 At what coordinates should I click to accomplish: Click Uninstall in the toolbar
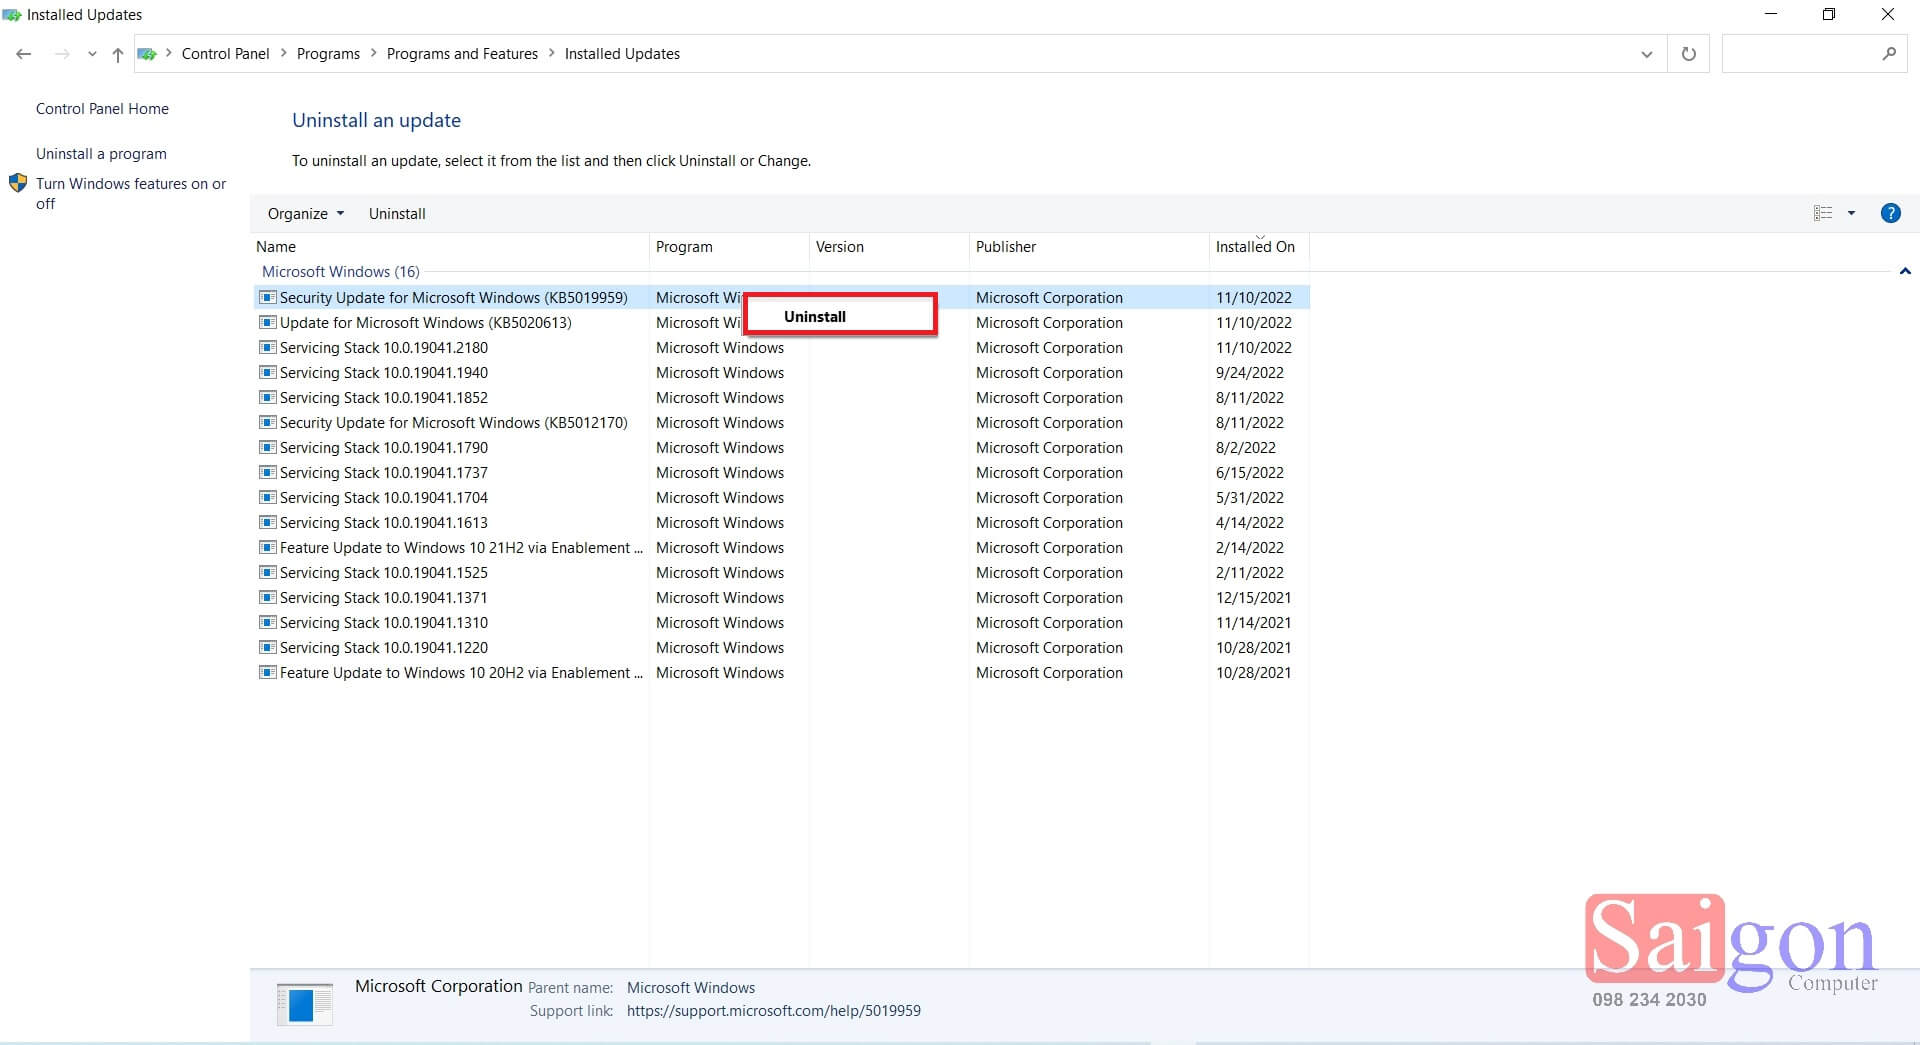click(x=397, y=213)
